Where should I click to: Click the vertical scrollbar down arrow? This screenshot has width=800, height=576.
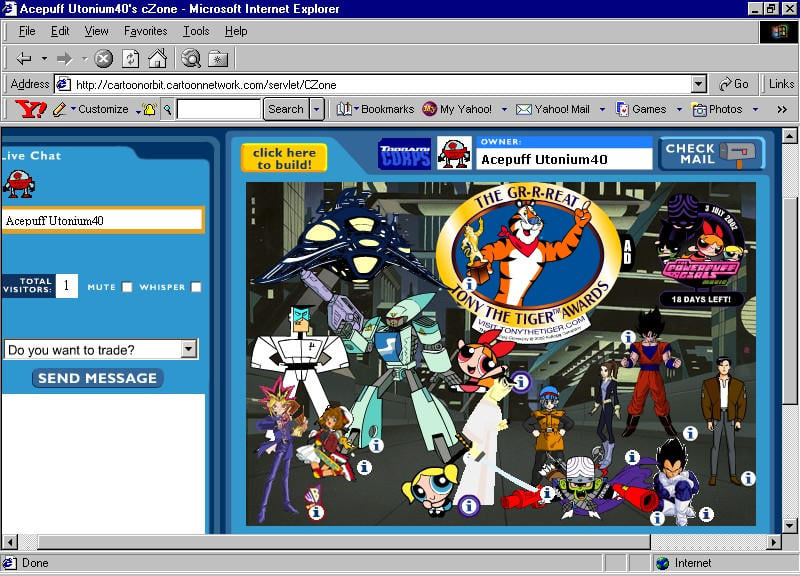pos(790,525)
